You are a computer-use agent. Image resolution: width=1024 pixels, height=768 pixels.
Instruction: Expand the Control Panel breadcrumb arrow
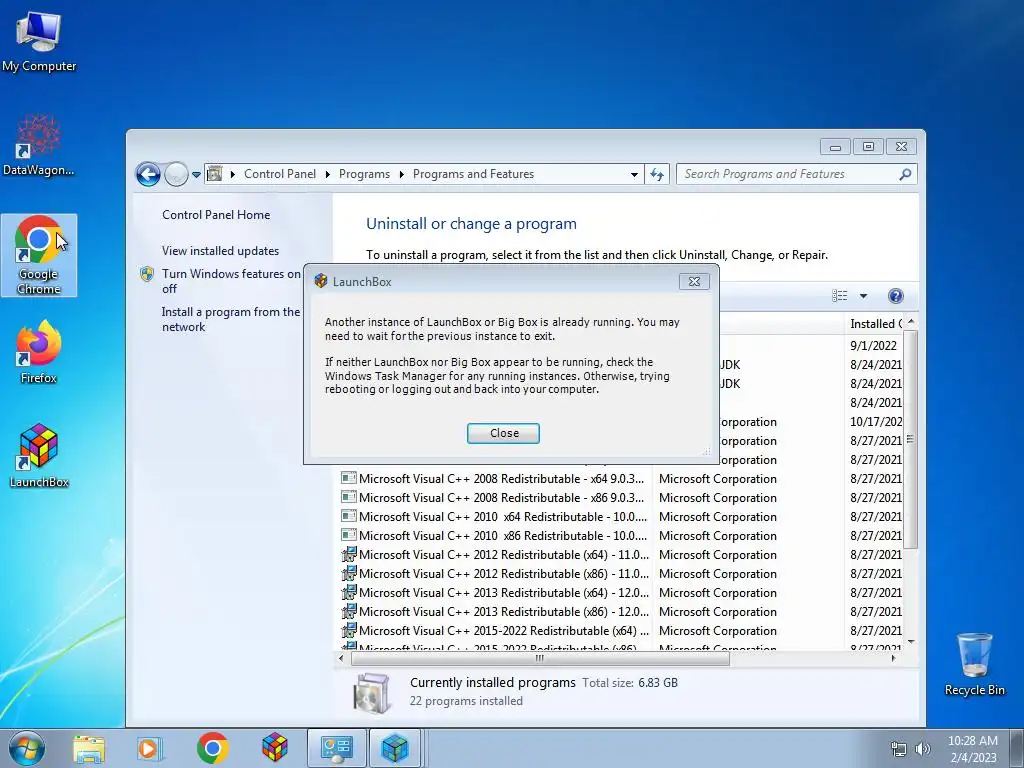coord(327,174)
